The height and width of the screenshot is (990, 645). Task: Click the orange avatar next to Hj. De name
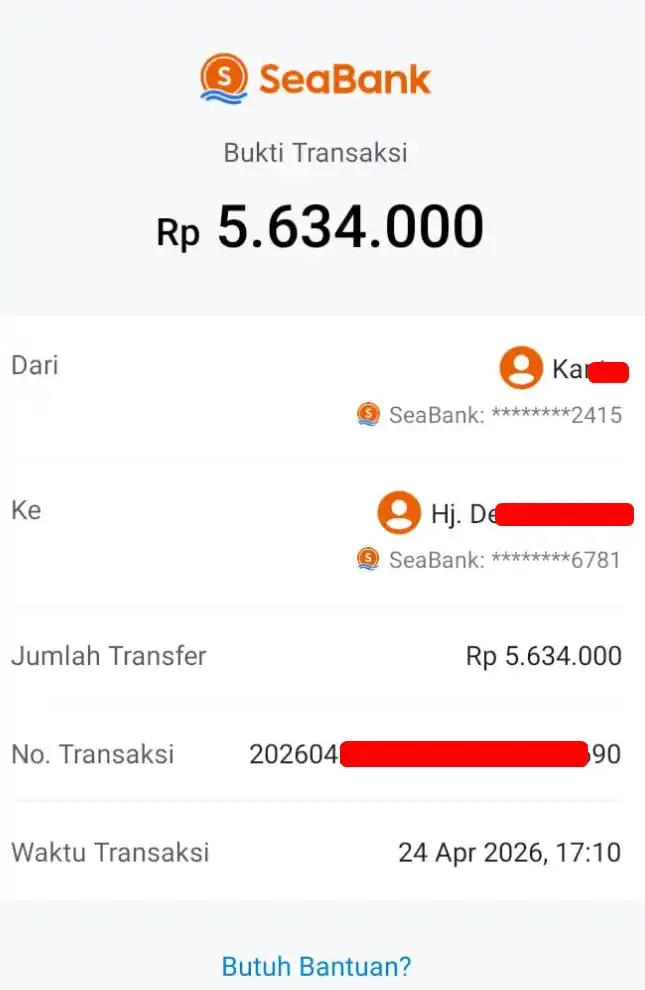[x=397, y=513]
